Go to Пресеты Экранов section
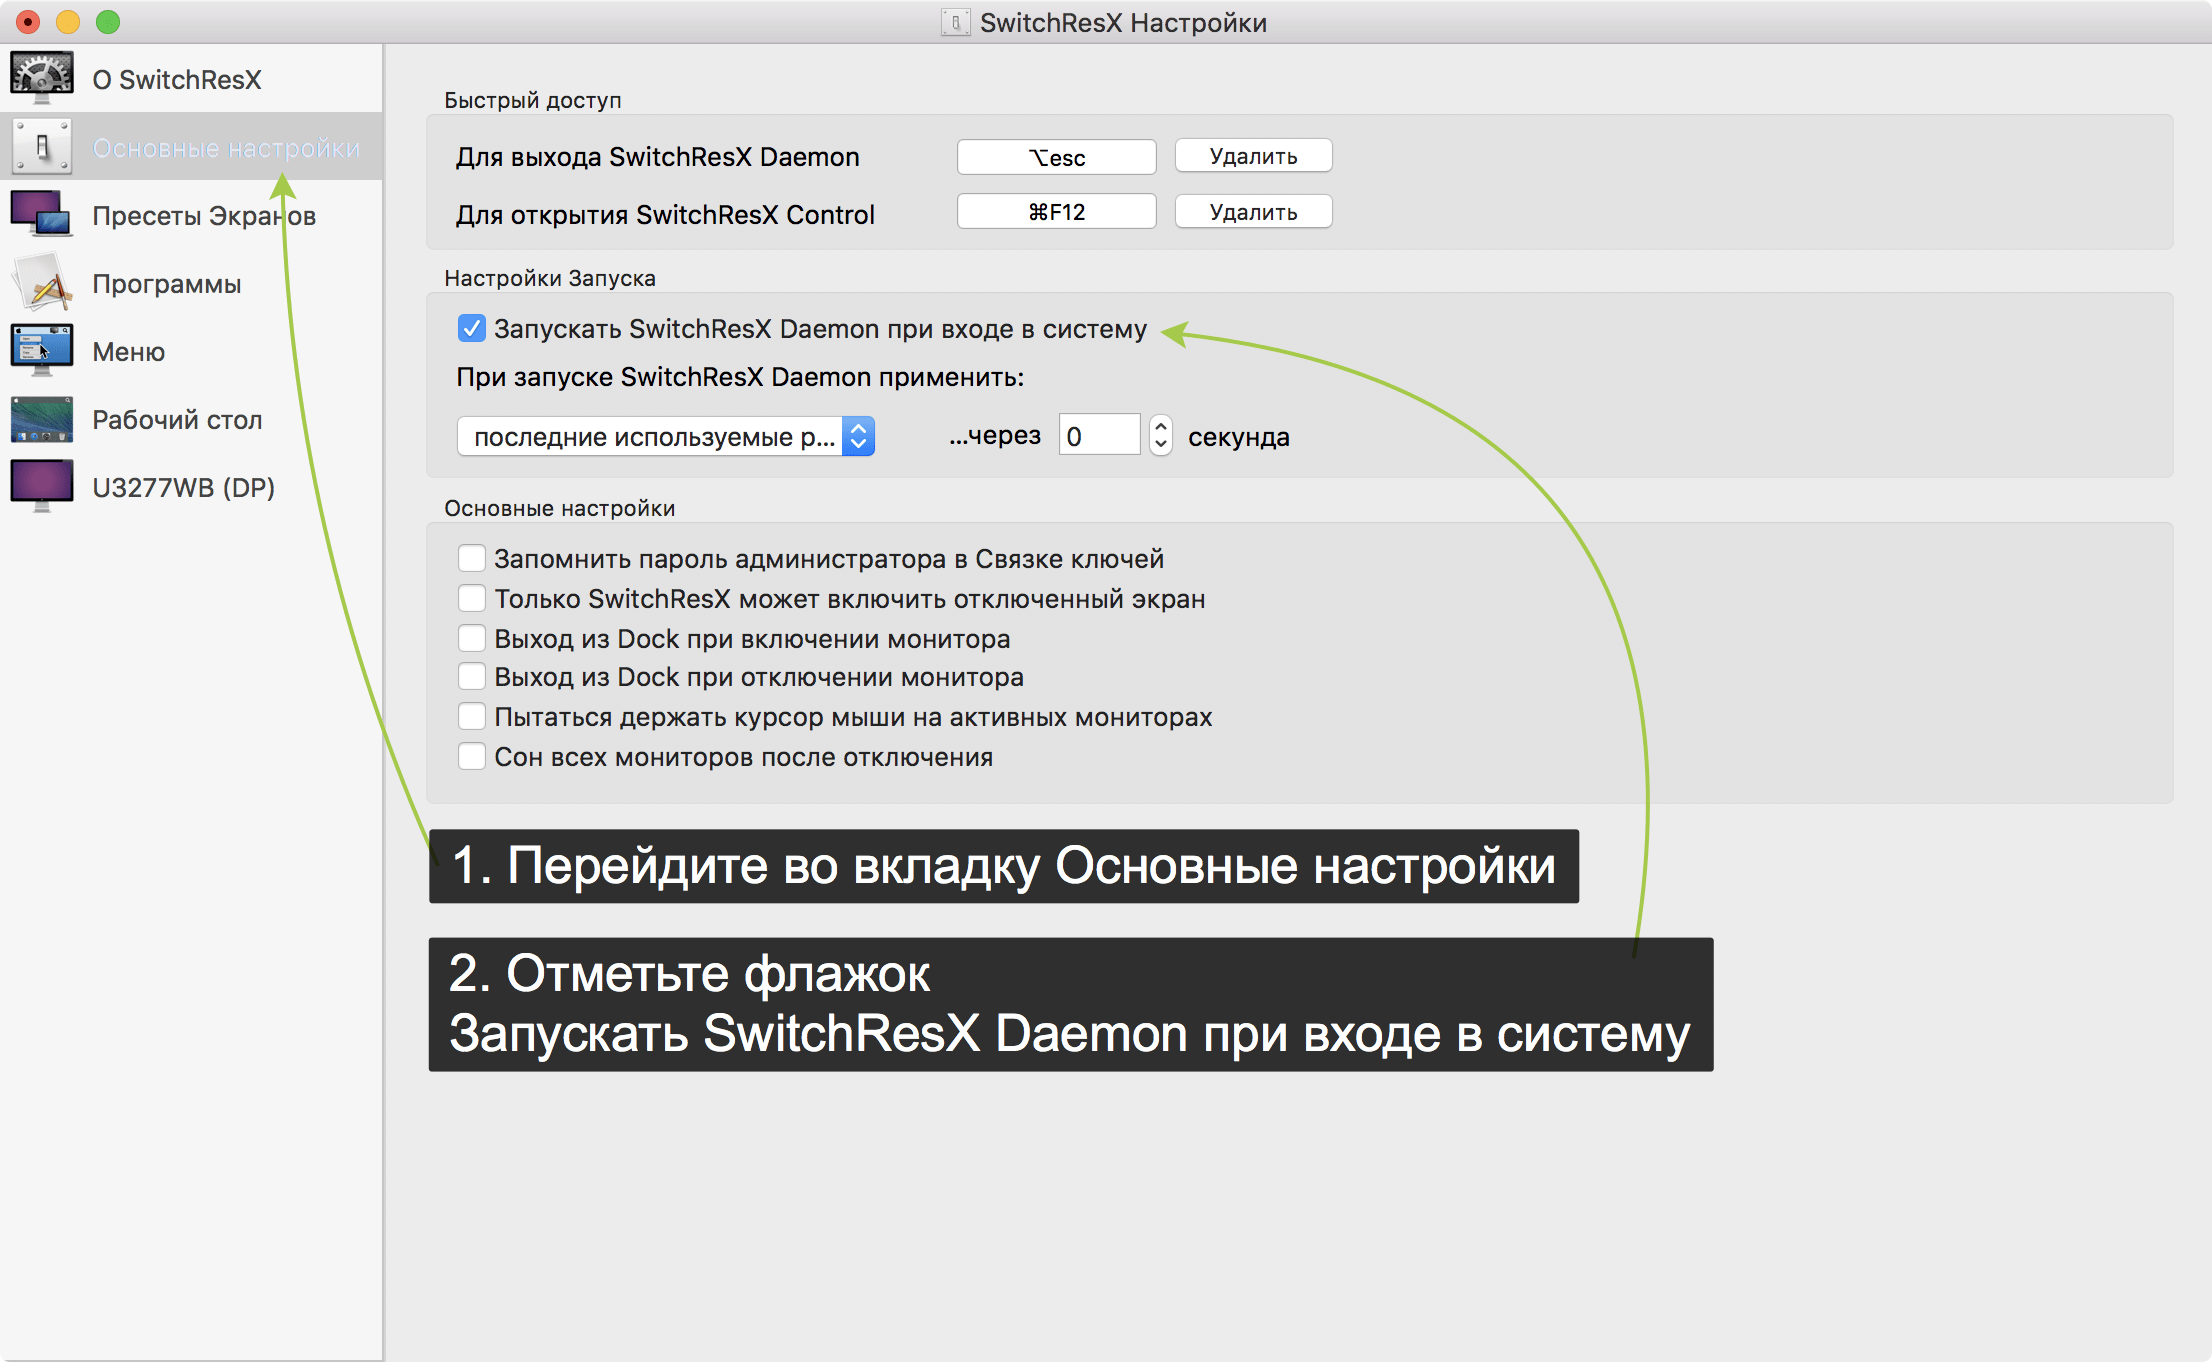The height and width of the screenshot is (1362, 2212). (x=191, y=215)
